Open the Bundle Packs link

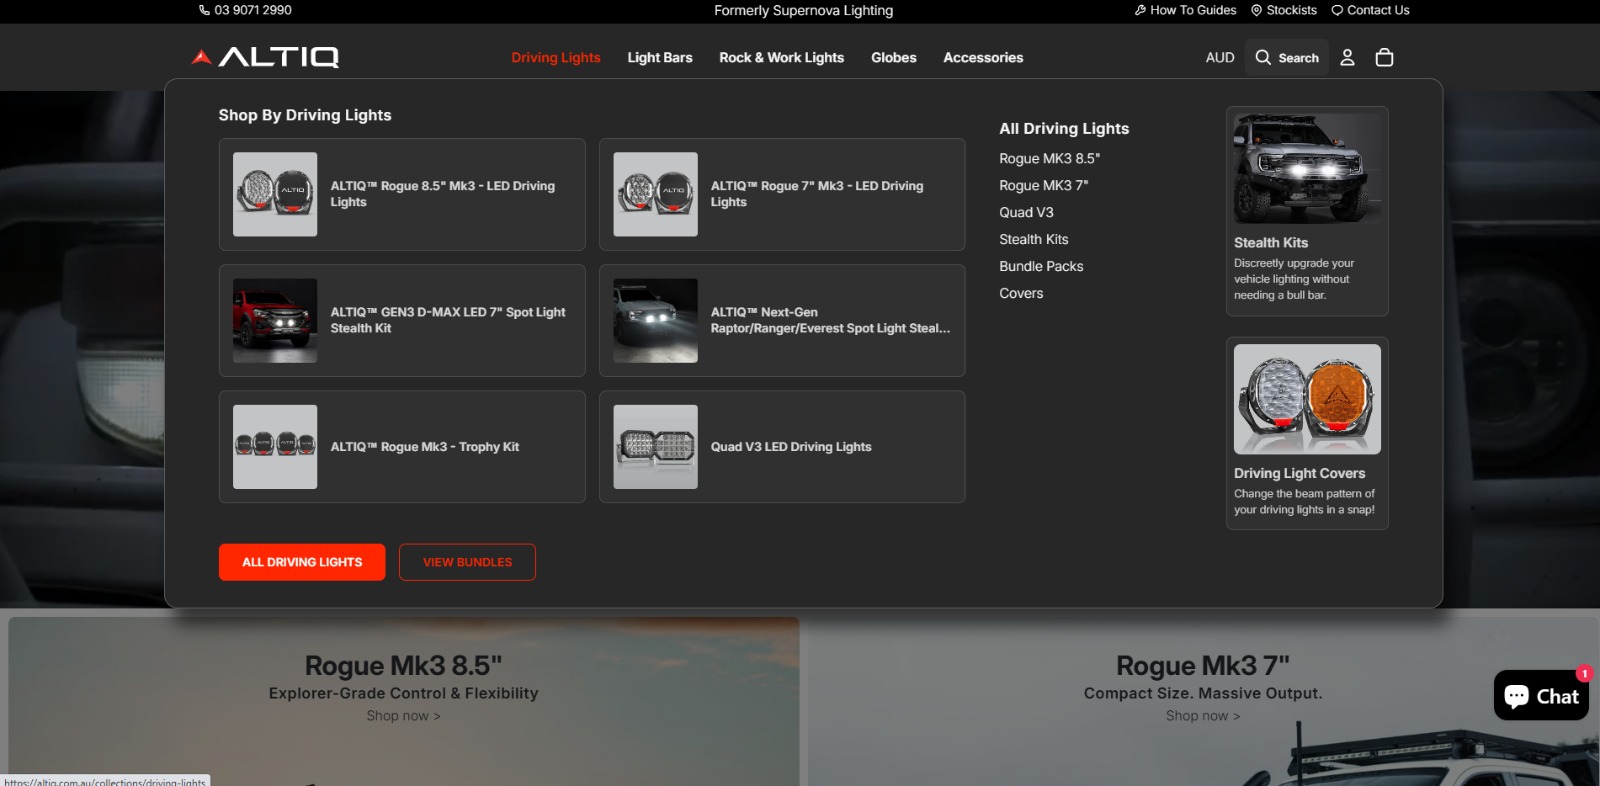[x=1041, y=266]
